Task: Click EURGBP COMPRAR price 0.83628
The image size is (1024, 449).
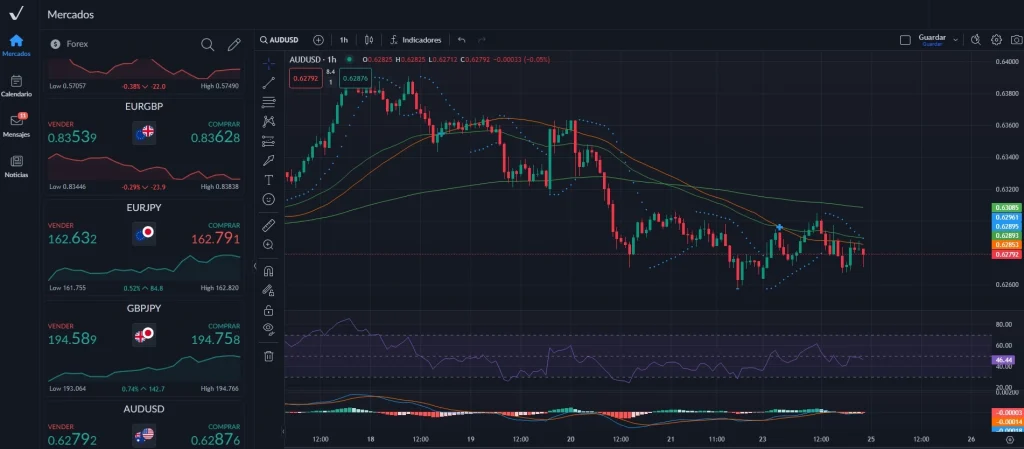Action: 216,138
